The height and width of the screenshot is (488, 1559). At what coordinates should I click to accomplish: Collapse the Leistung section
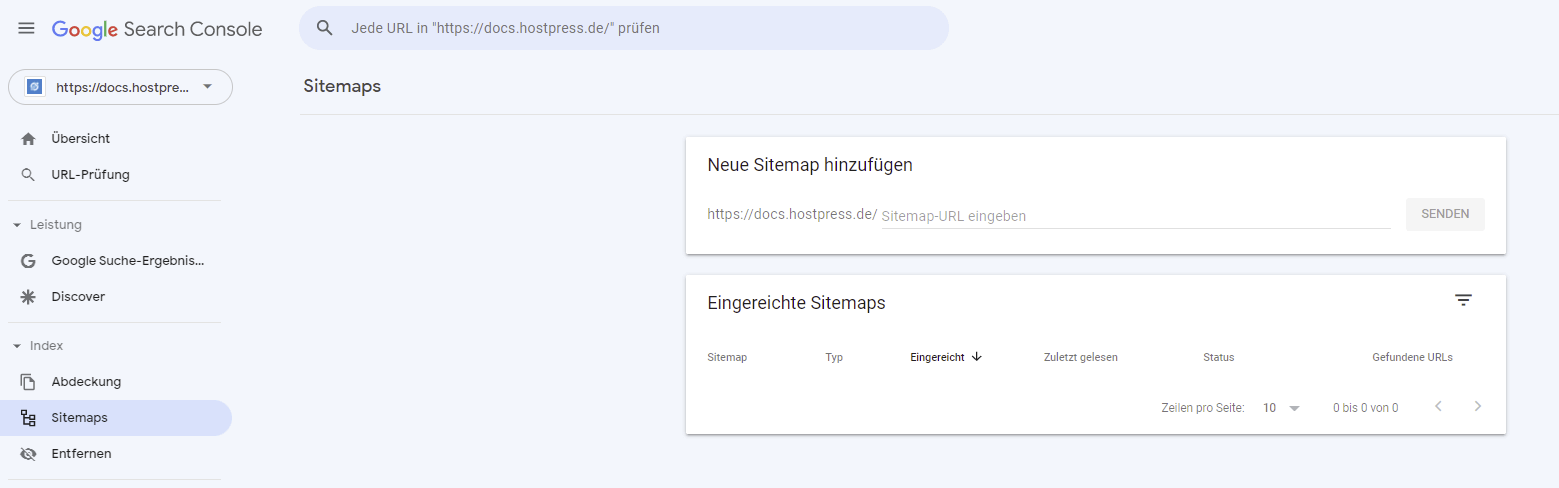tap(17, 225)
